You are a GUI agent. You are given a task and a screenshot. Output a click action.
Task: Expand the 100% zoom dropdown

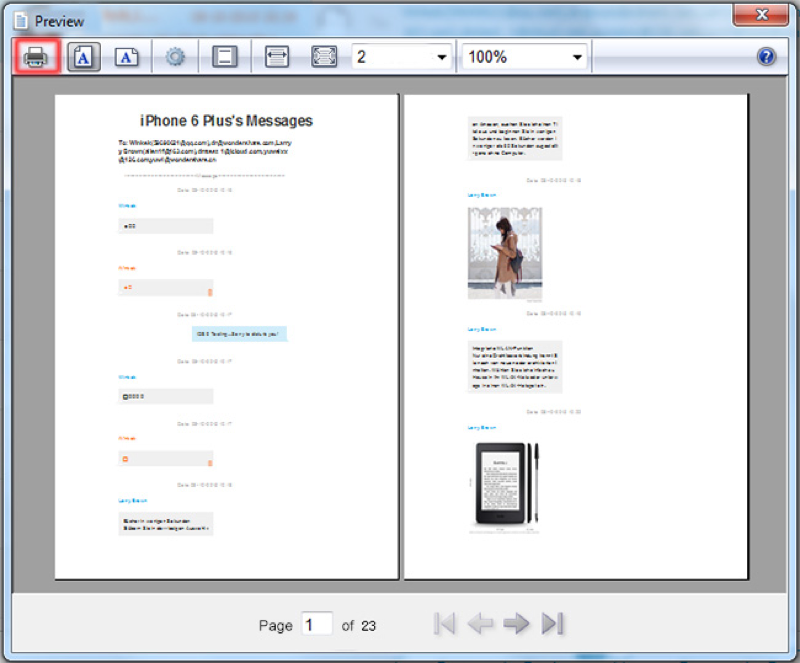577,57
